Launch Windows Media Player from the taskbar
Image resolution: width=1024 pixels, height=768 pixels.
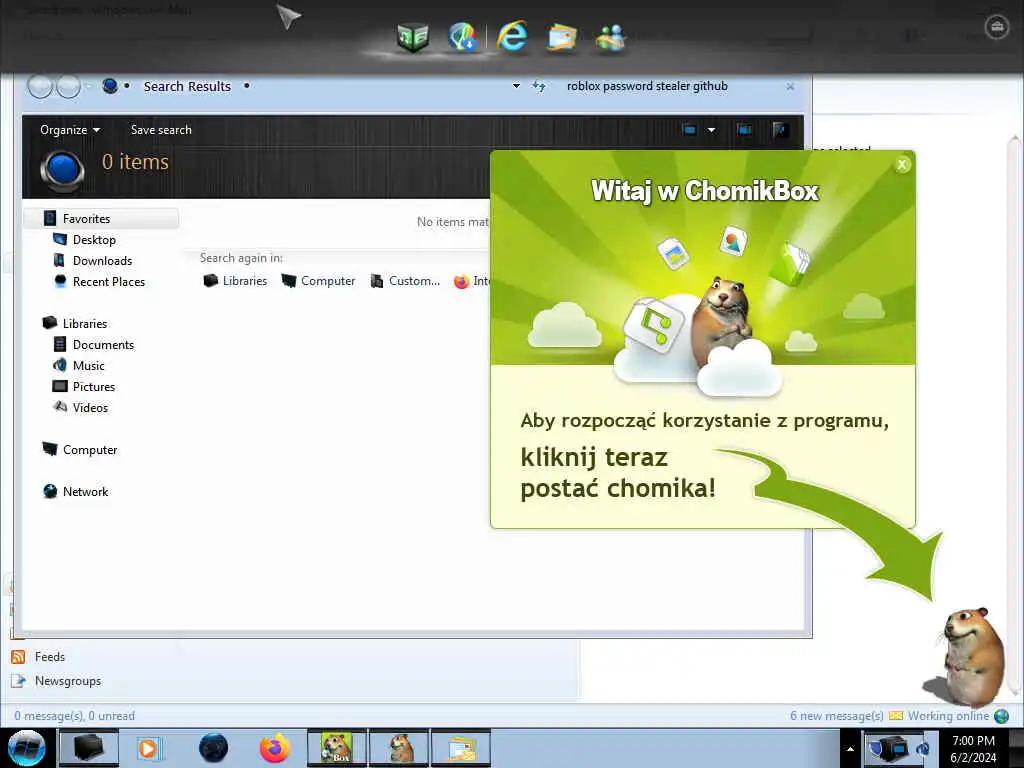tap(148, 748)
